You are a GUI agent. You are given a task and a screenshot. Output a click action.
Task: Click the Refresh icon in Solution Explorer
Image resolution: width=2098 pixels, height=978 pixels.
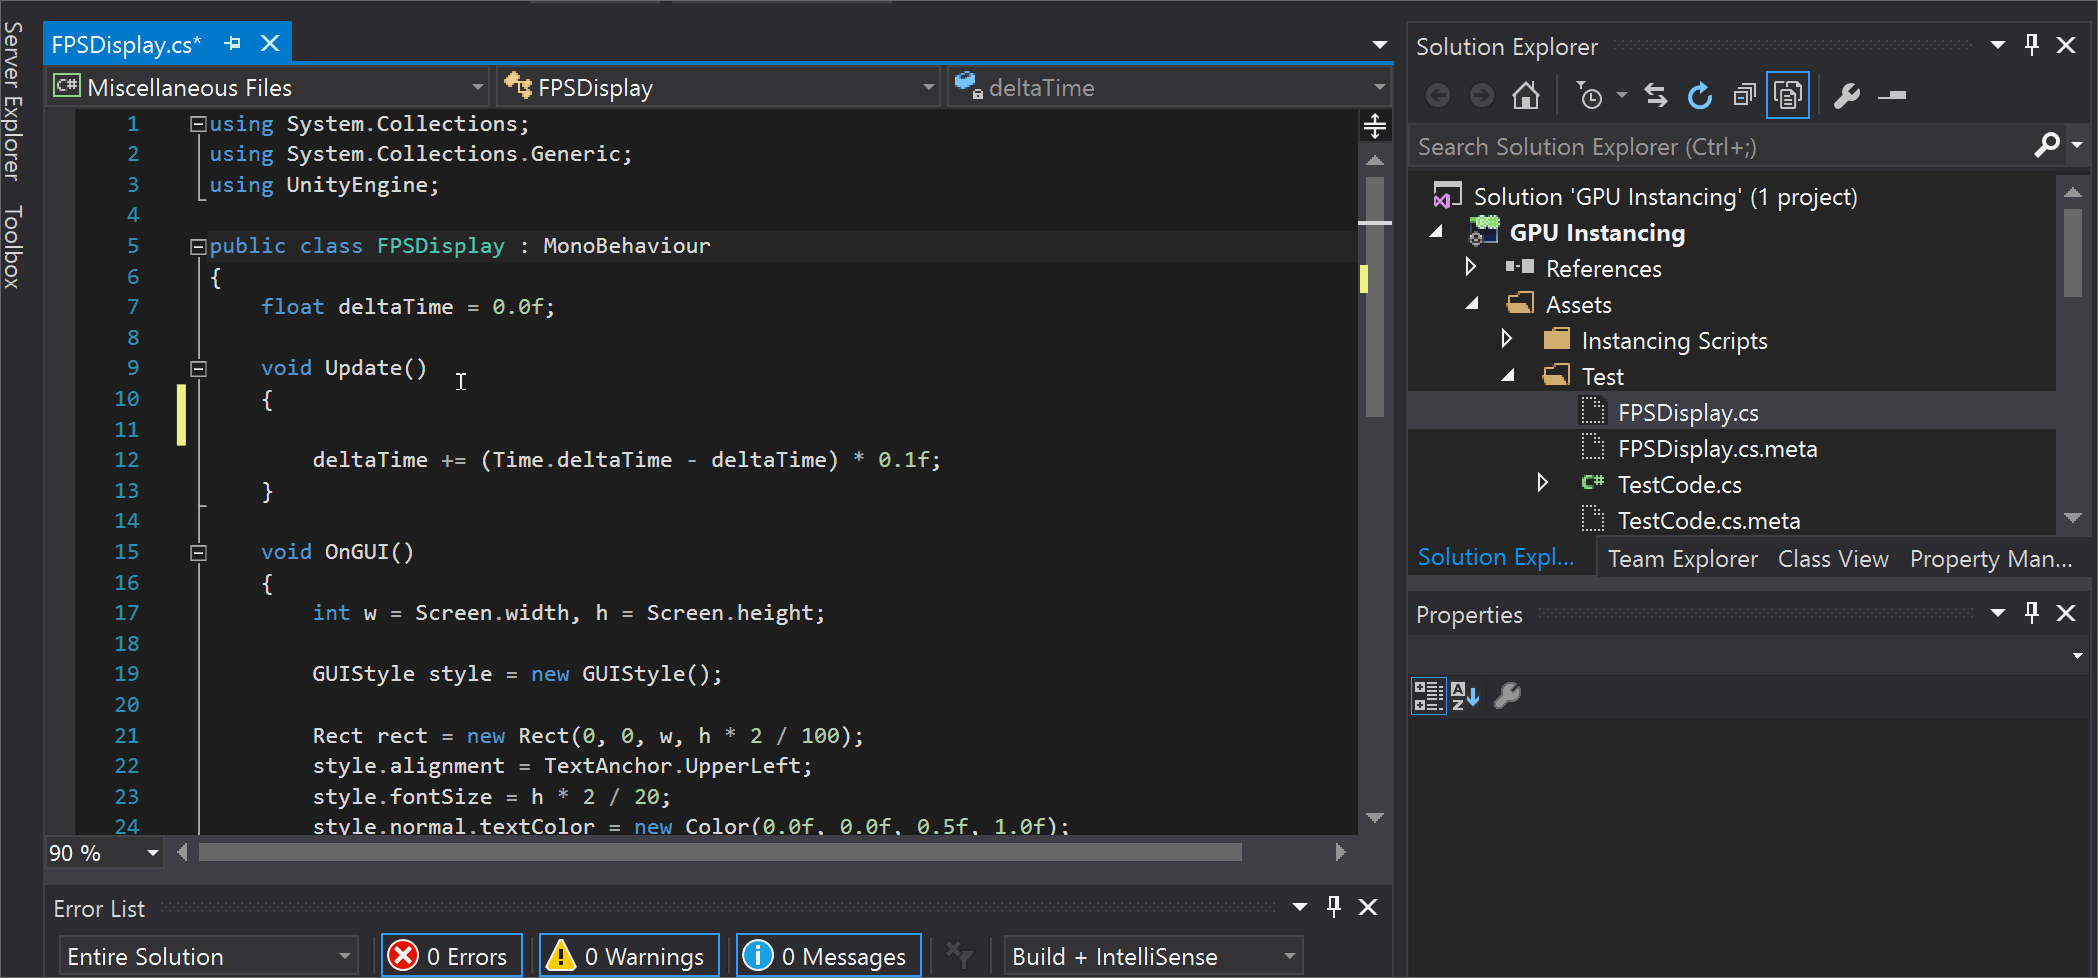click(1700, 95)
